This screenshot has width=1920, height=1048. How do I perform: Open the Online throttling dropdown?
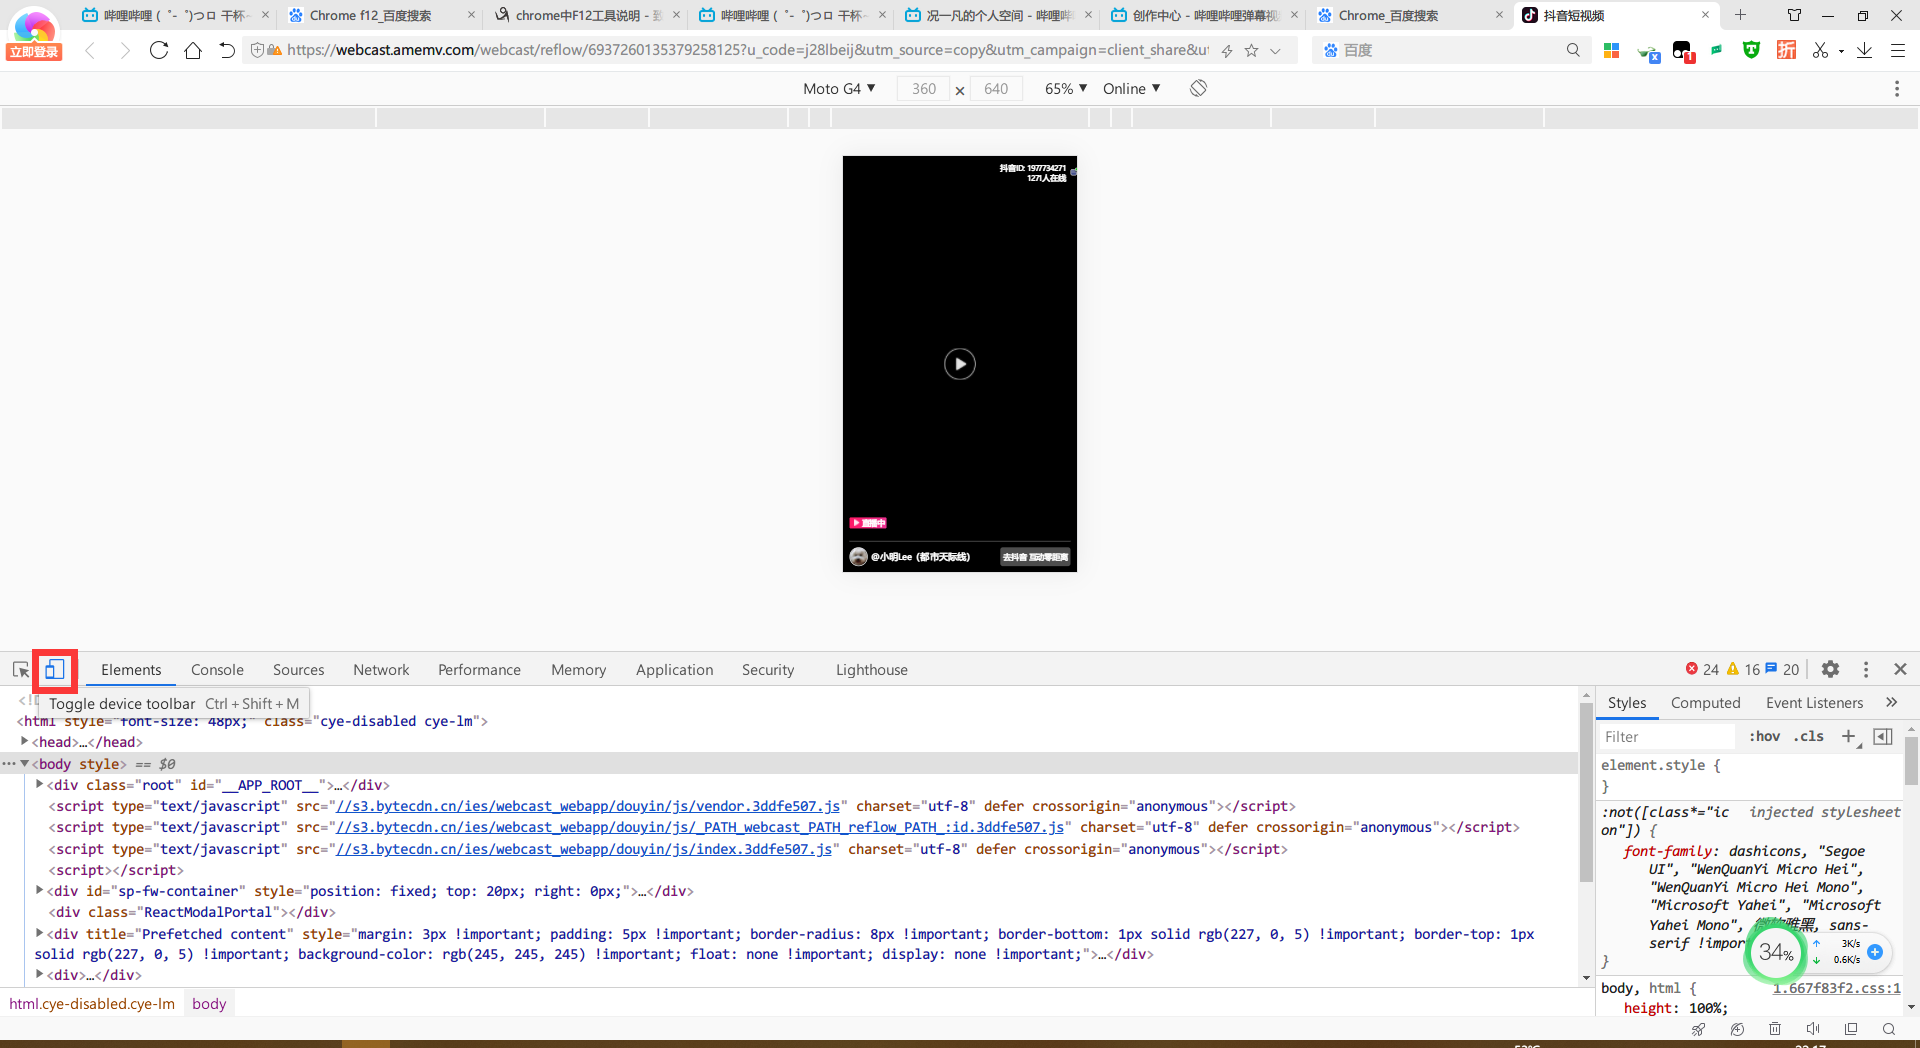click(1131, 88)
